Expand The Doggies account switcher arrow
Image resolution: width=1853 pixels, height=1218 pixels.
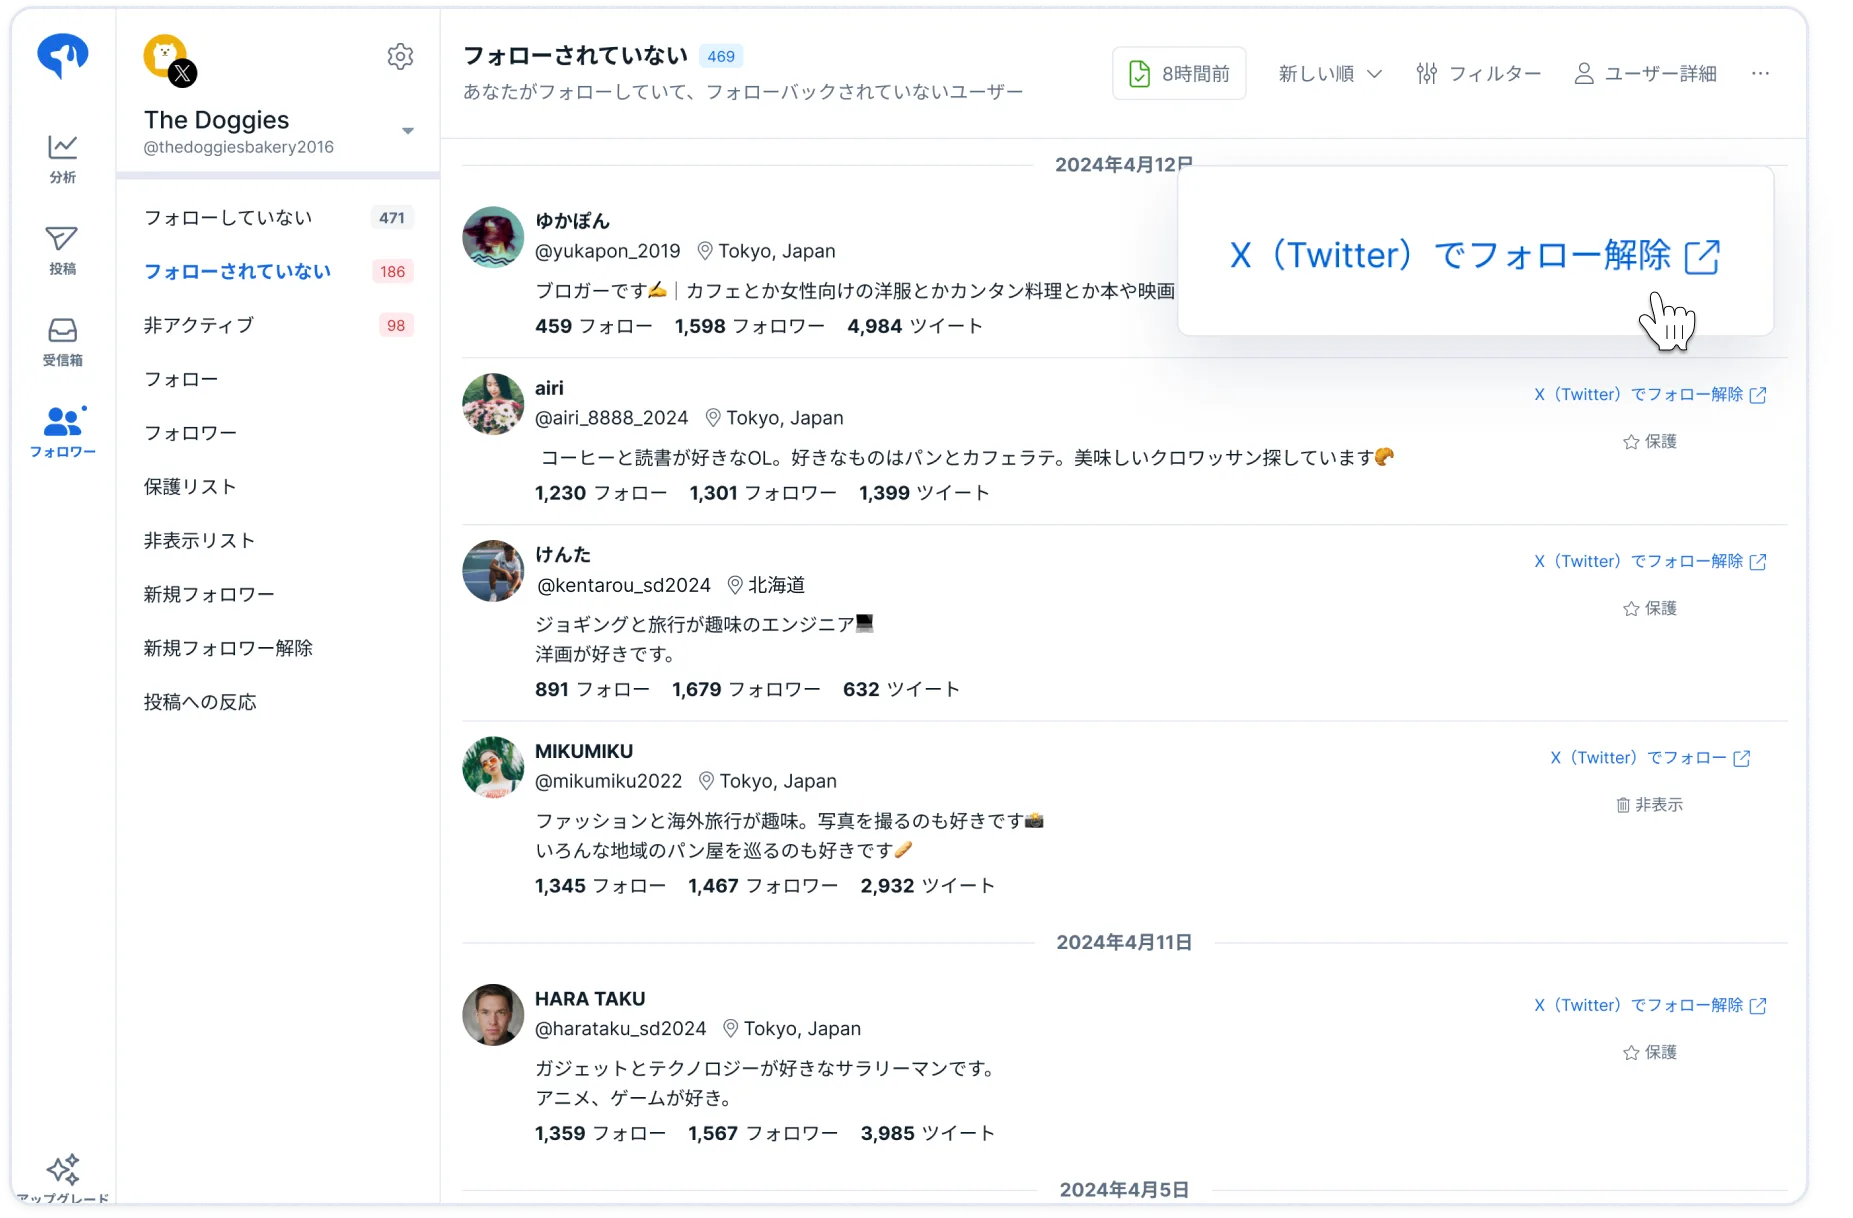(x=408, y=131)
